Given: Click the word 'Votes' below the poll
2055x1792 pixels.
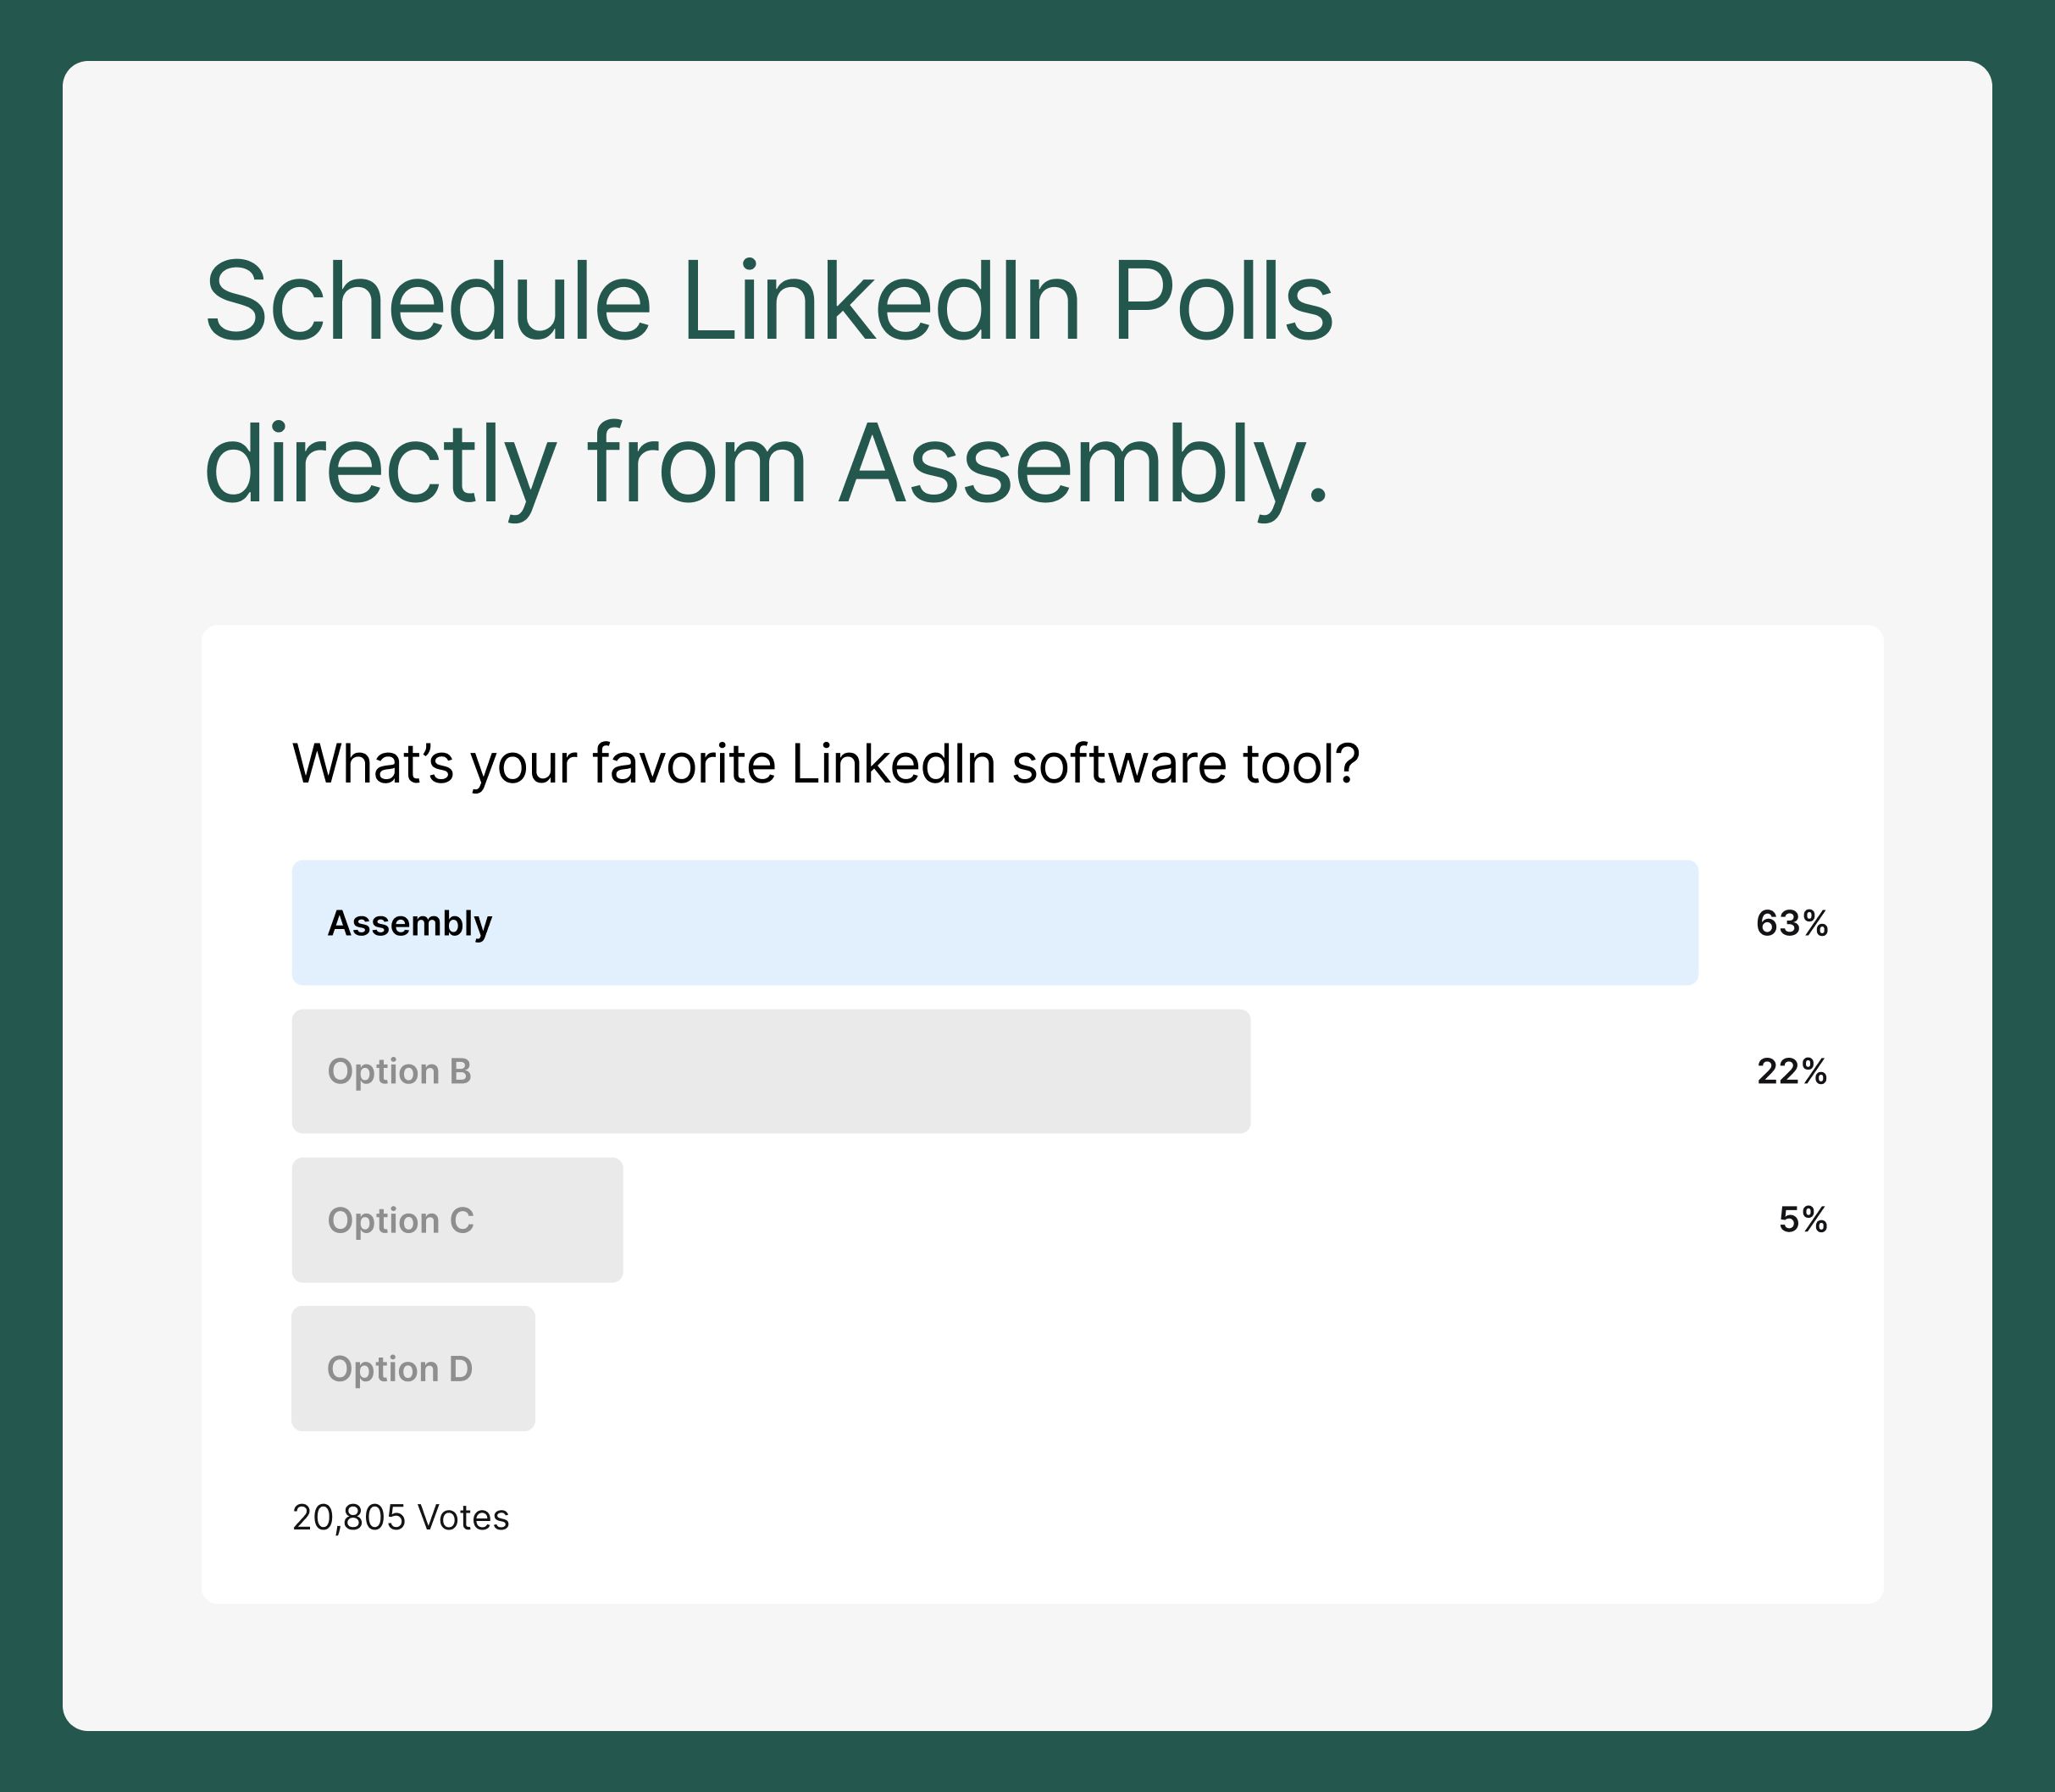Looking at the screenshot, I should [x=464, y=1517].
